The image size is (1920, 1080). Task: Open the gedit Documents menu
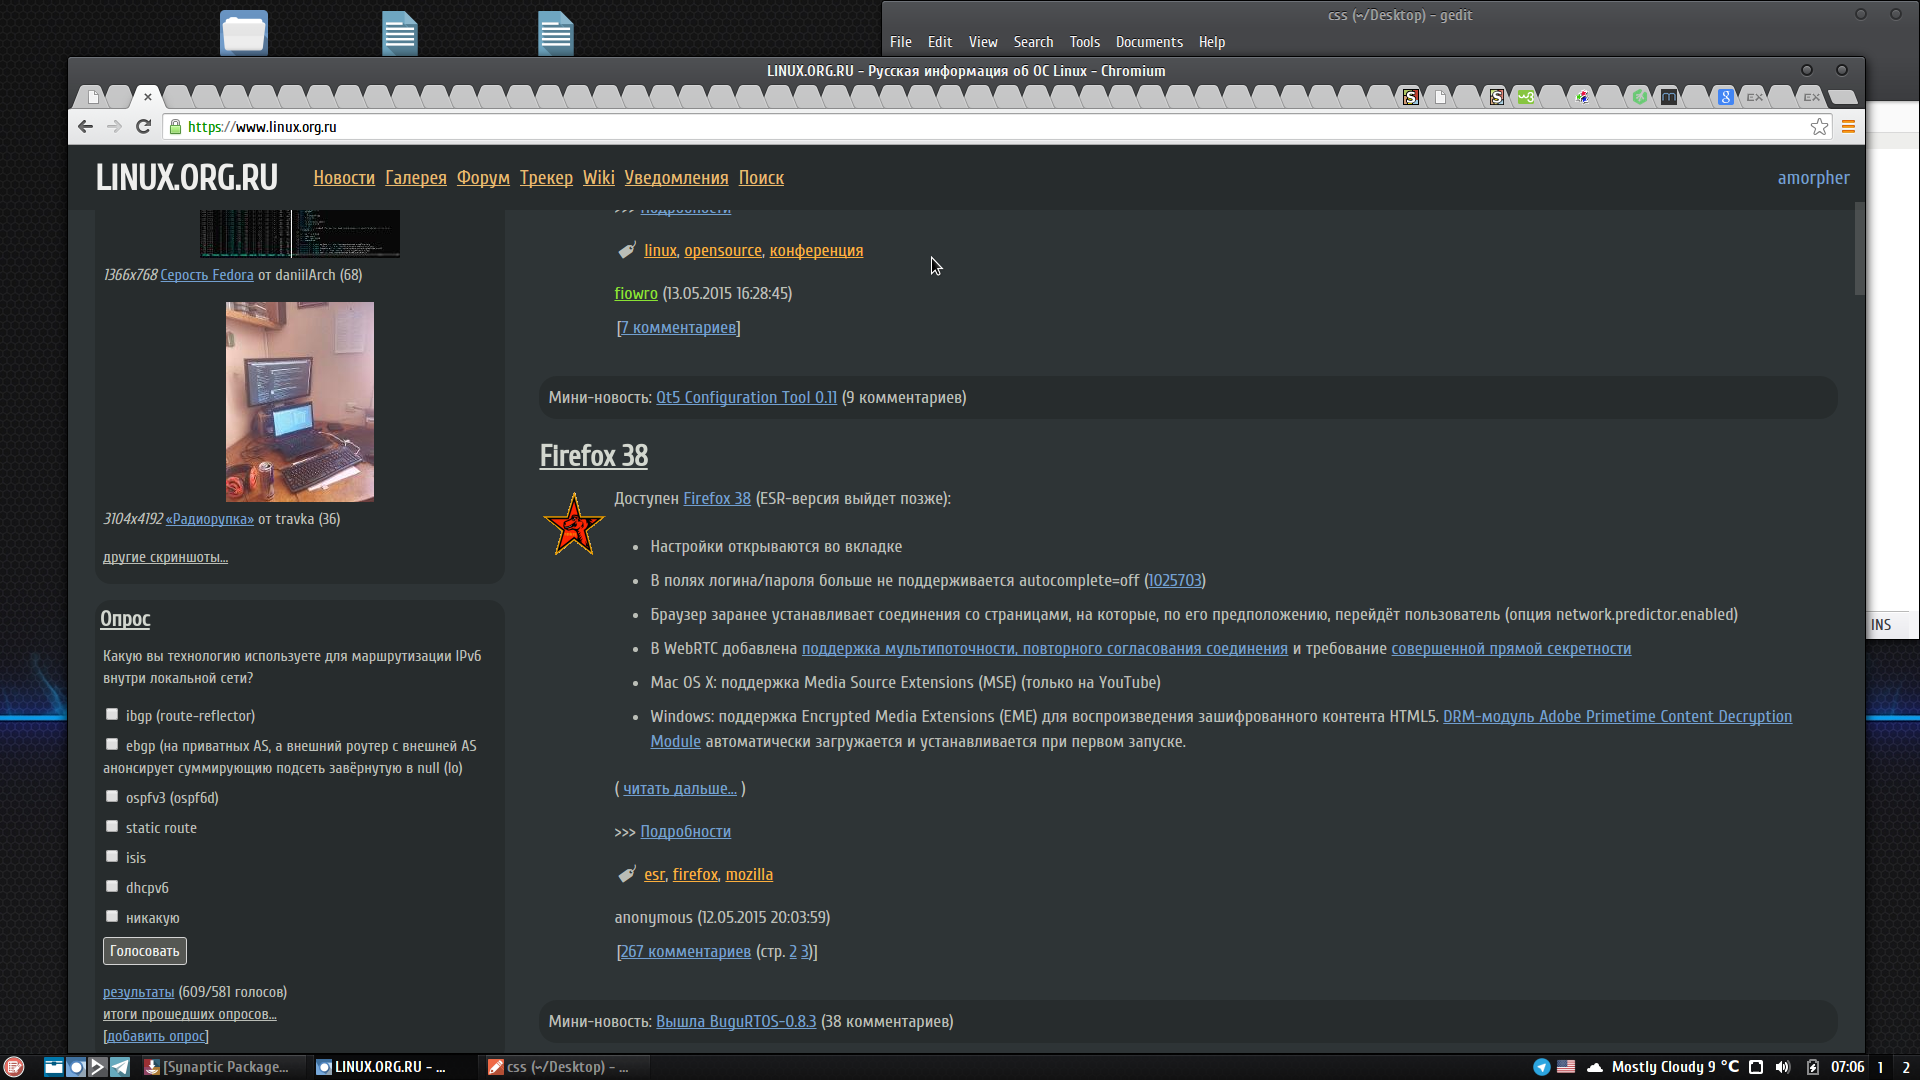click(x=1148, y=42)
